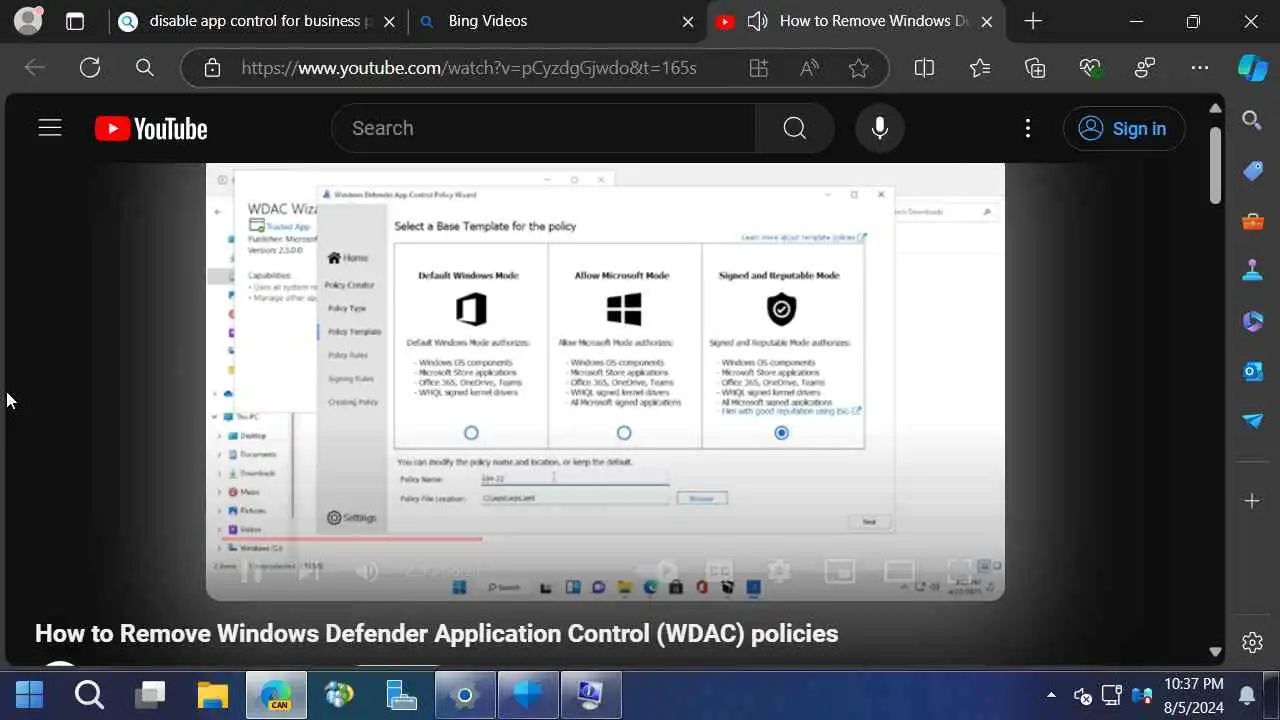Open sidebar settings gear

[1252, 642]
